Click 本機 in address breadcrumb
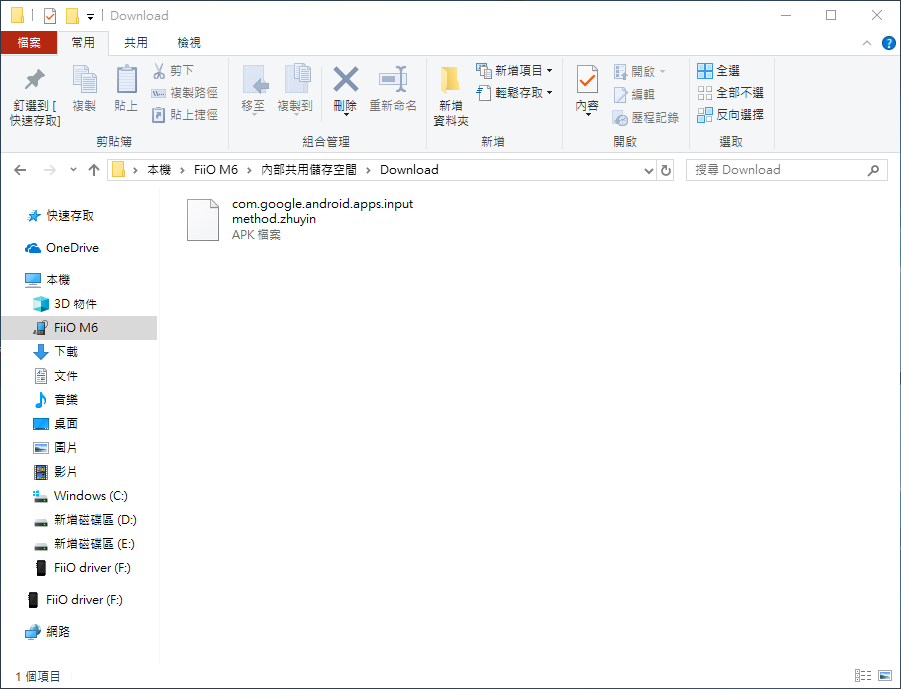This screenshot has width=901, height=689. click(x=159, y=170)
